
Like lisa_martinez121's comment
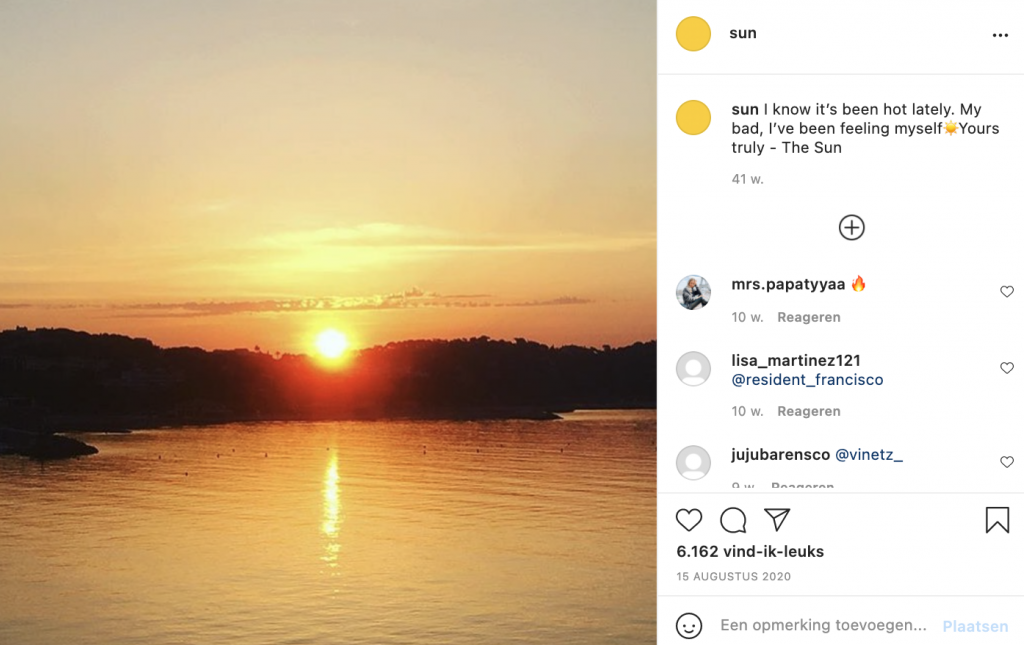pyautogui.click(x=1006, y=368)
